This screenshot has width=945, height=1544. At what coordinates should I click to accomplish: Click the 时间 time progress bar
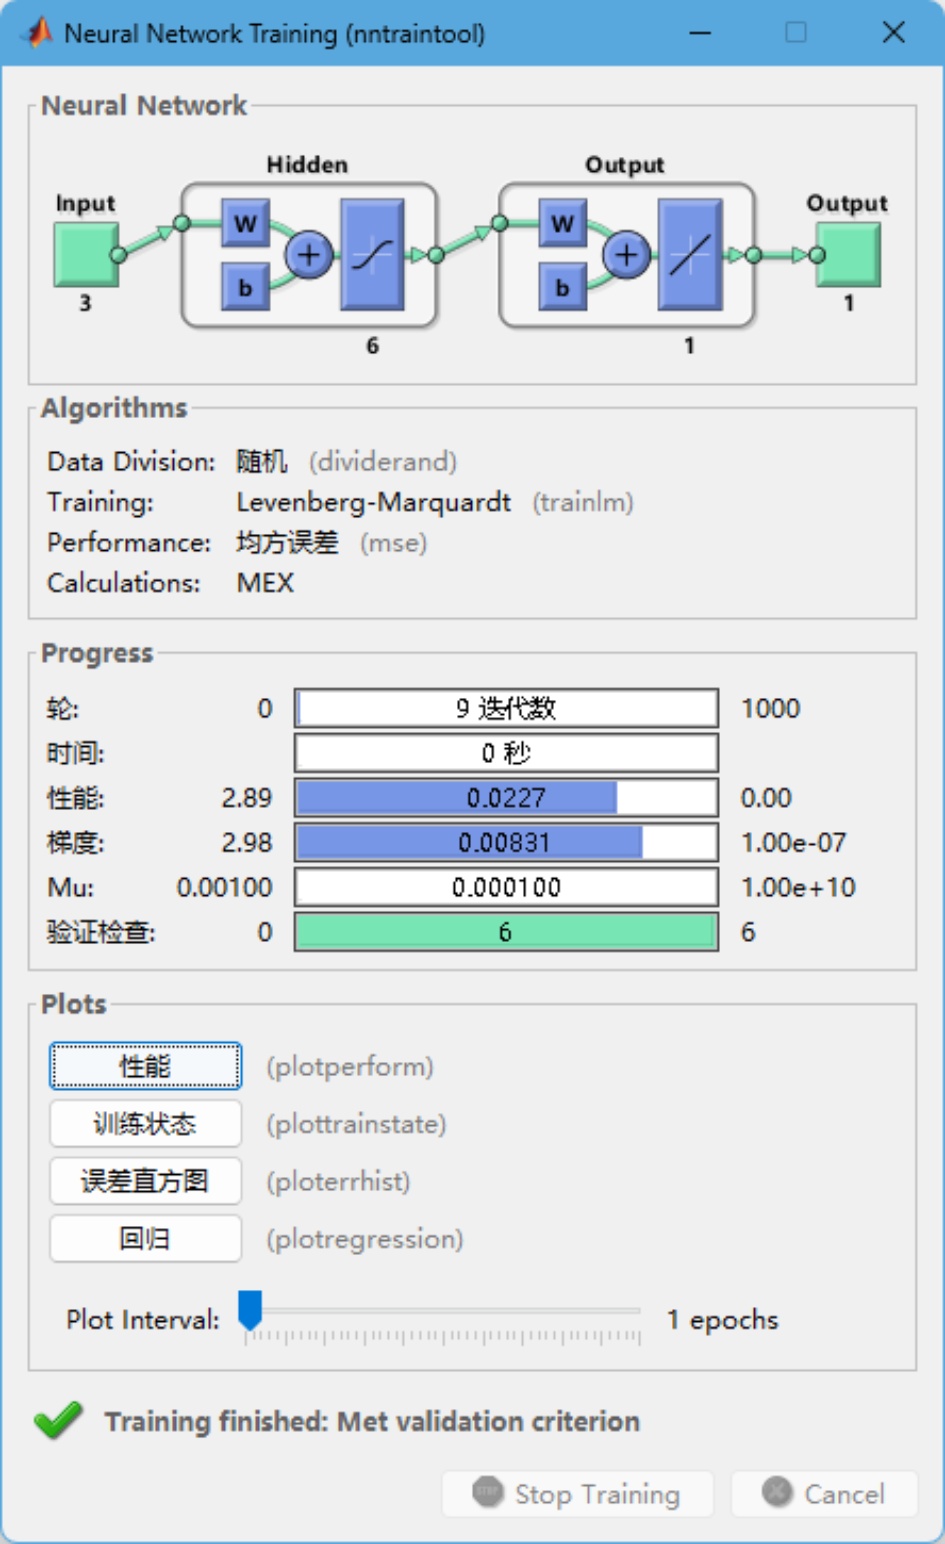click(x=506, y=753)
